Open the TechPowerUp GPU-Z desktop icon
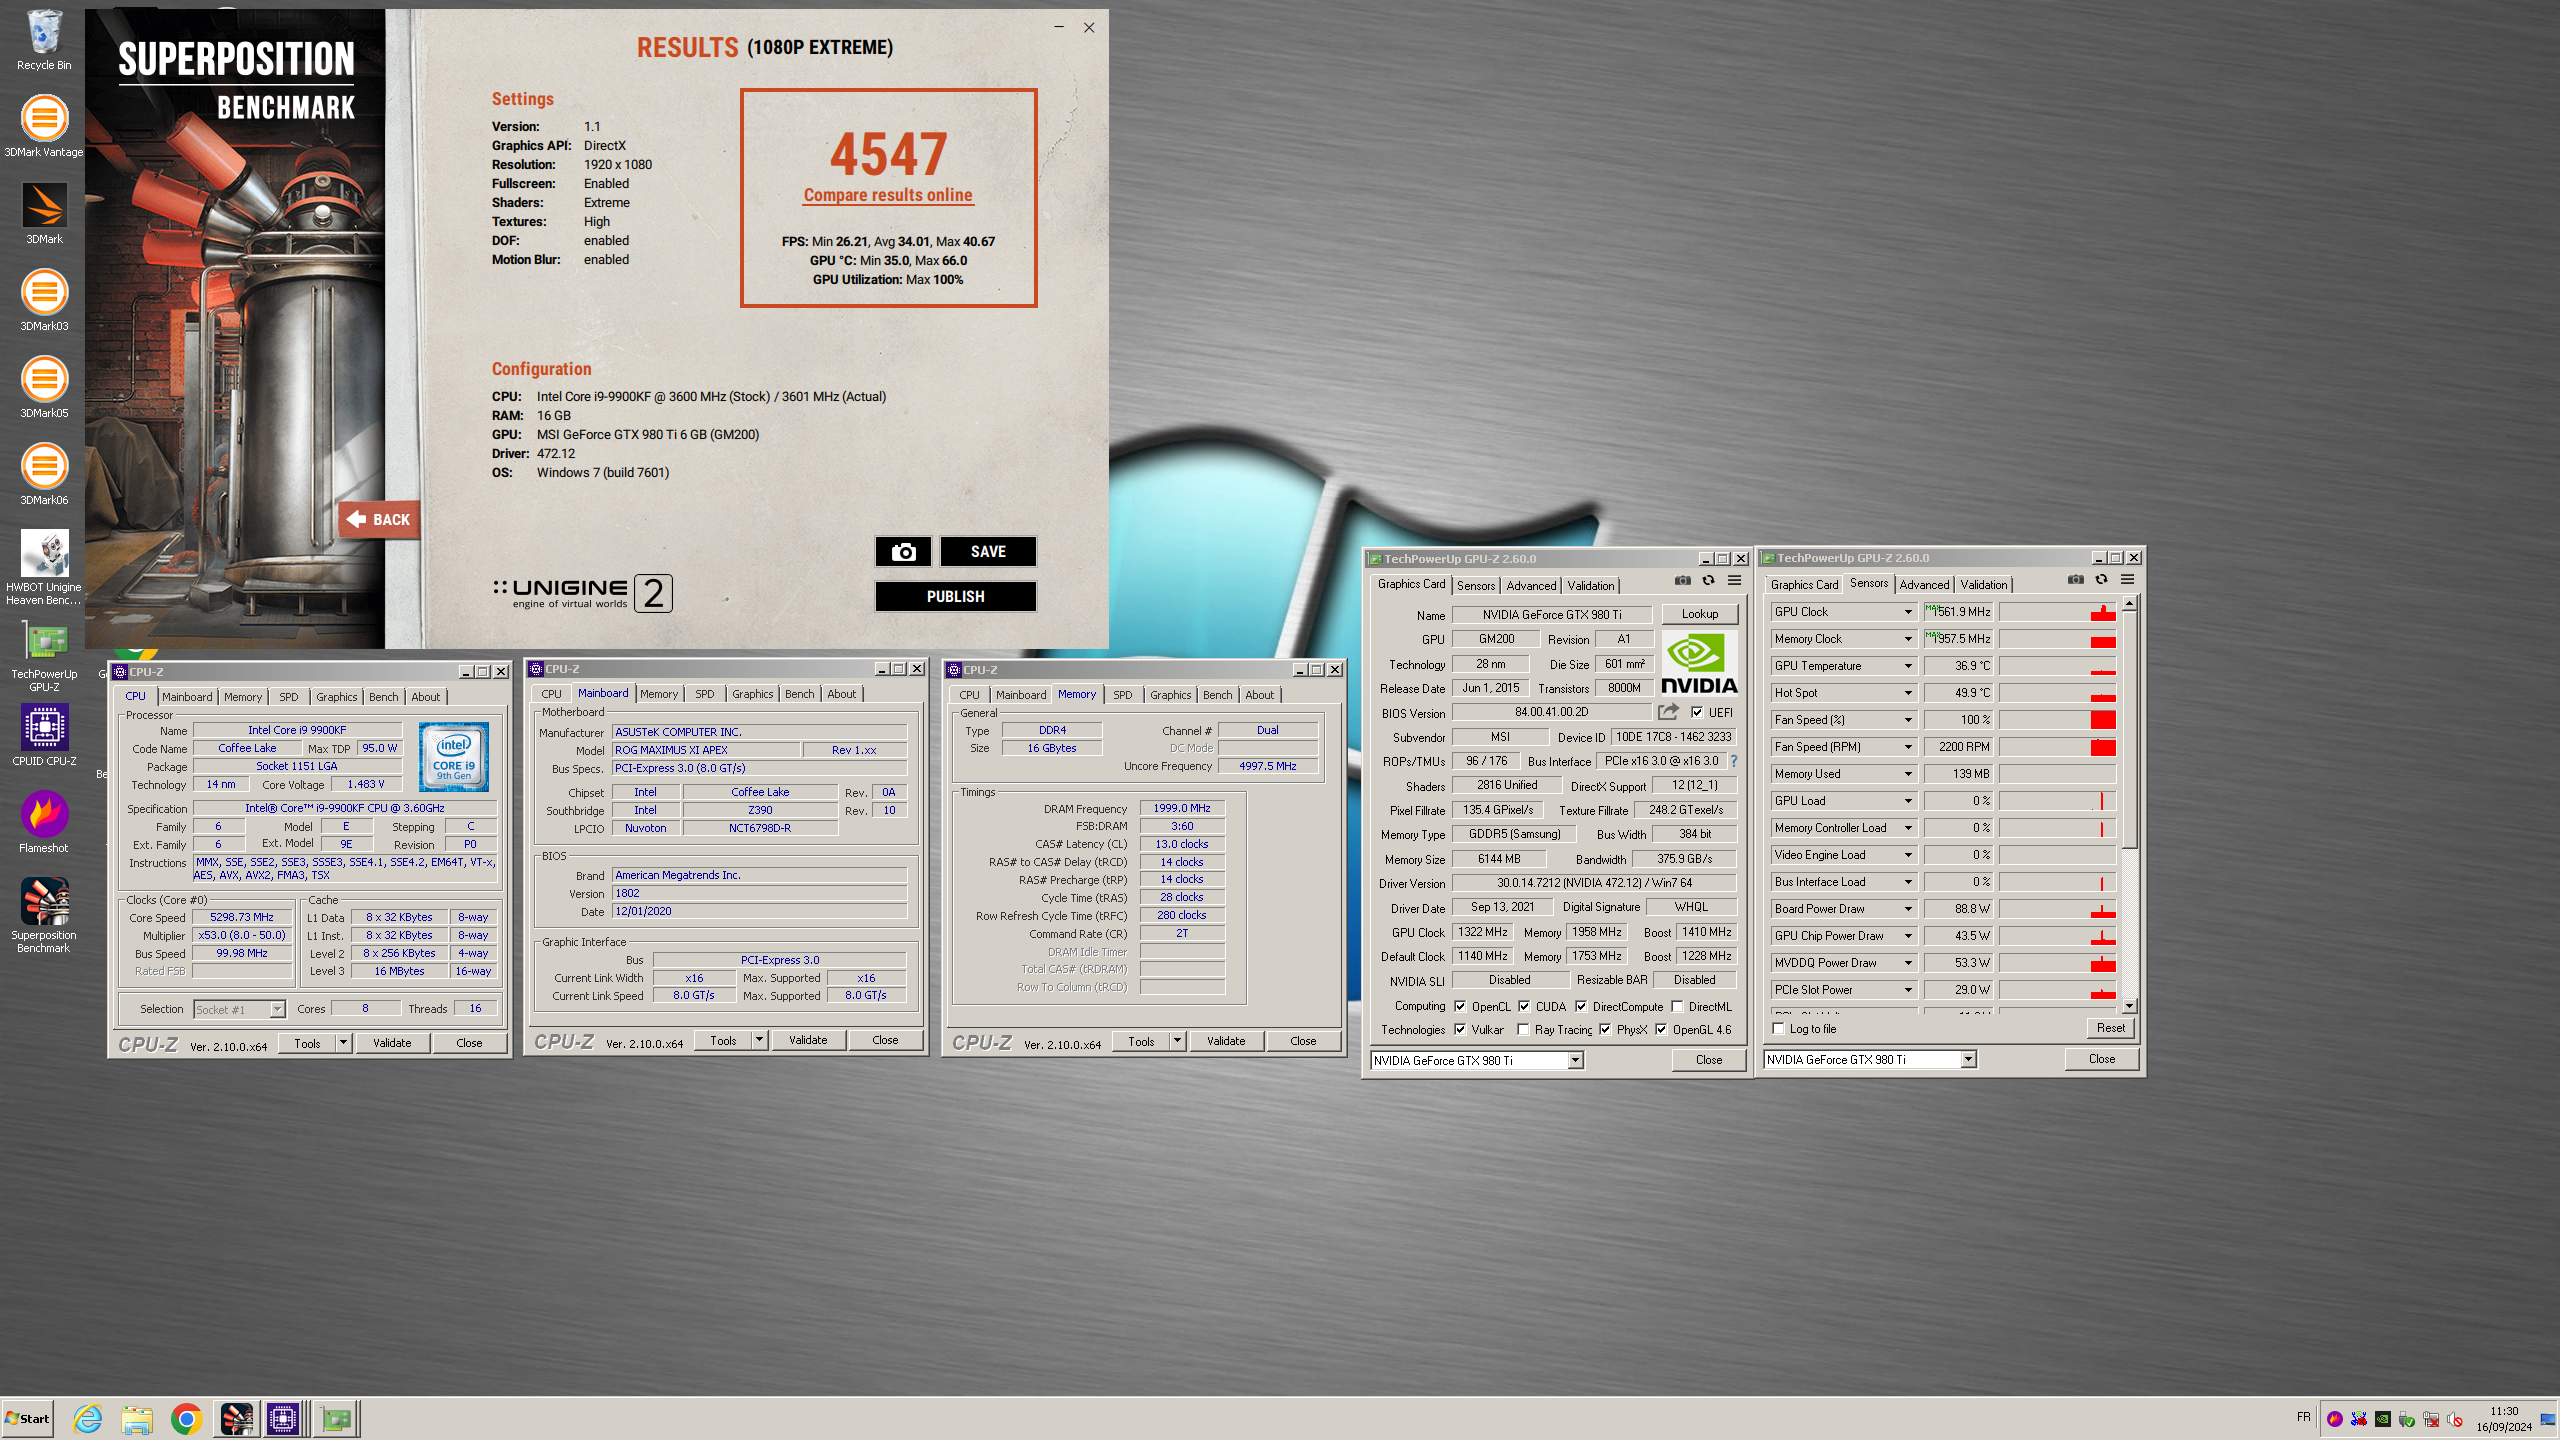The image size is (2560, 1440). (x=44, y=655)
